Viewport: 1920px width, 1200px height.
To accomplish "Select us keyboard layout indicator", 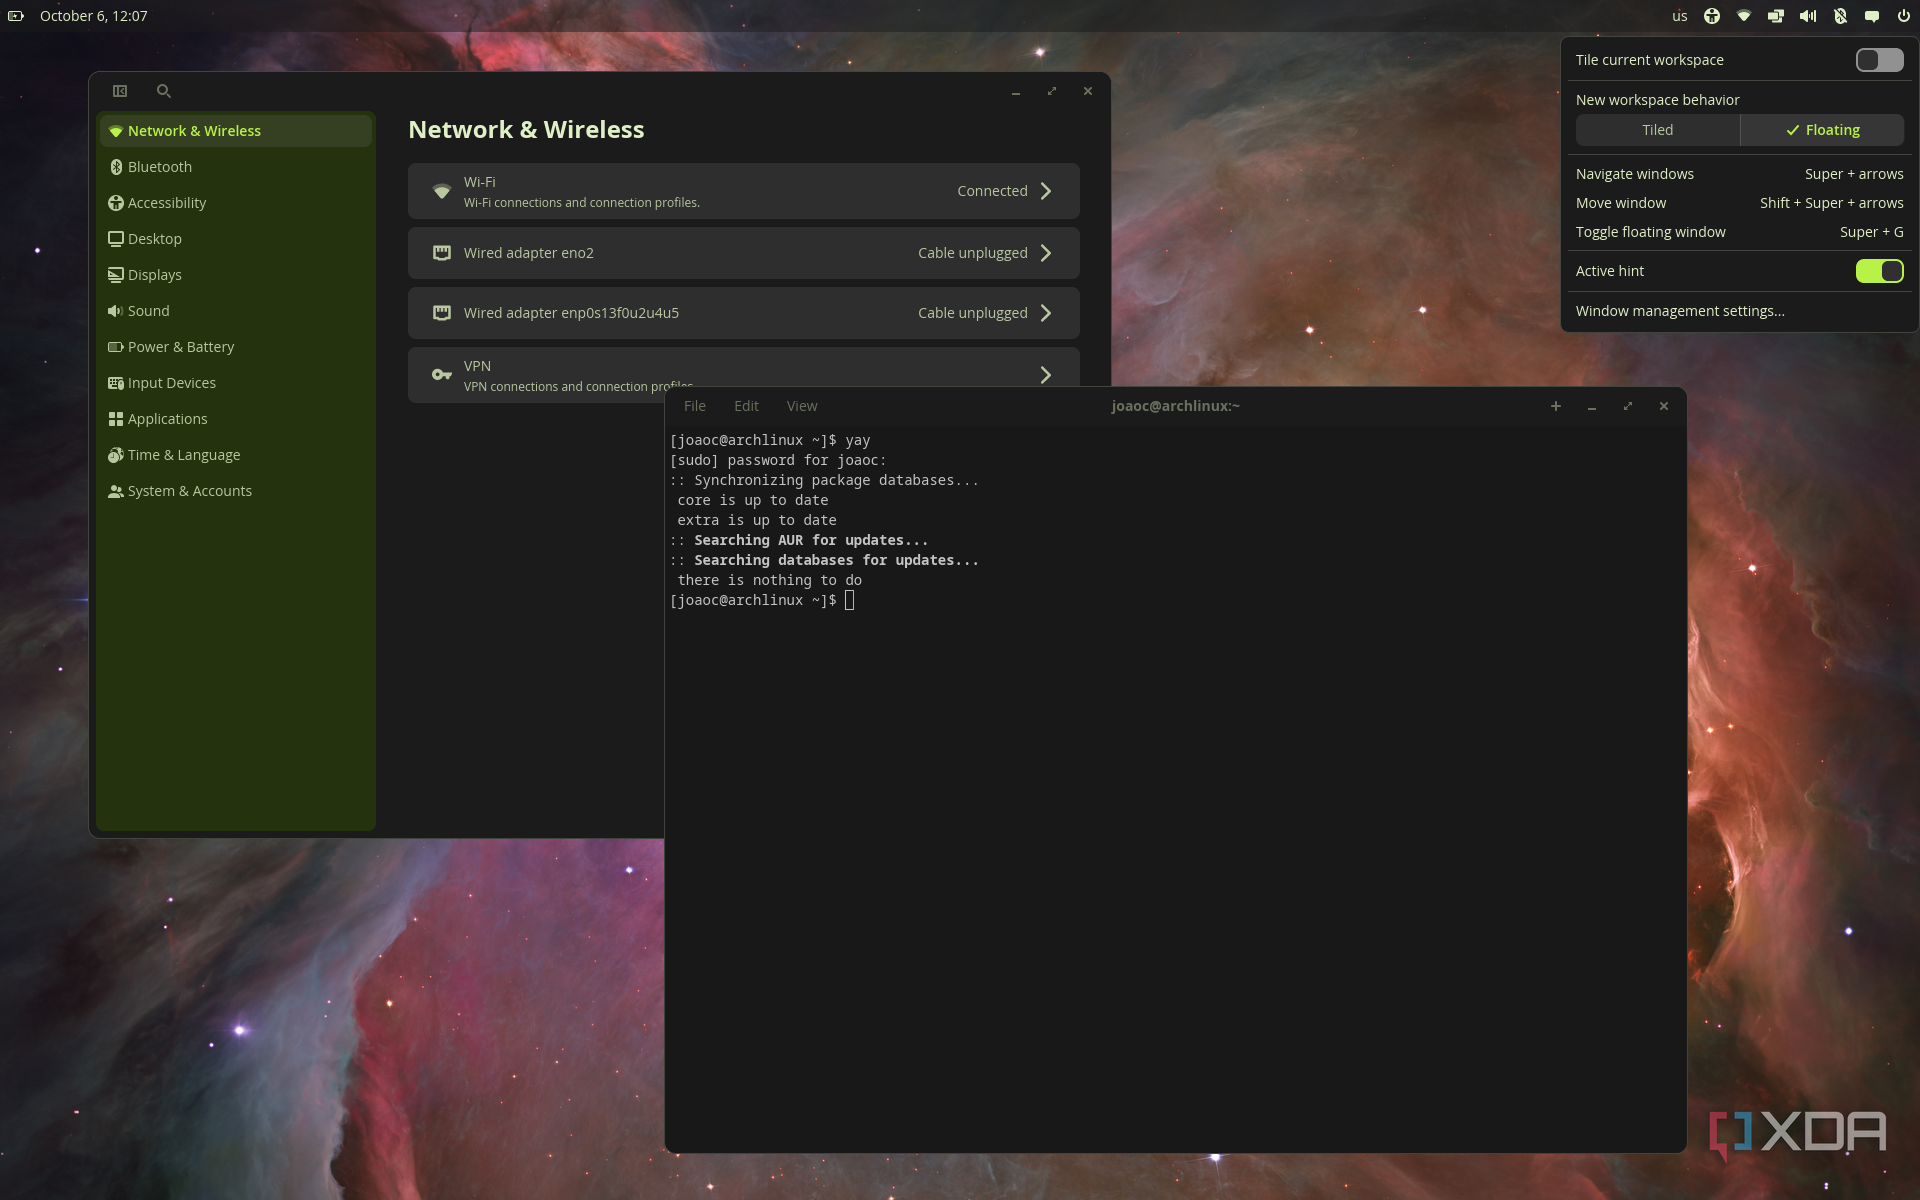I will coord(1680,16).
